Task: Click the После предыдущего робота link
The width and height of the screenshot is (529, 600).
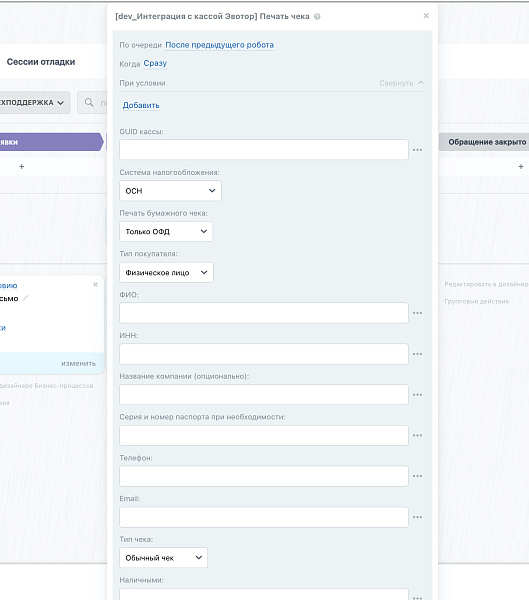Action: click(x=219, y=45)
